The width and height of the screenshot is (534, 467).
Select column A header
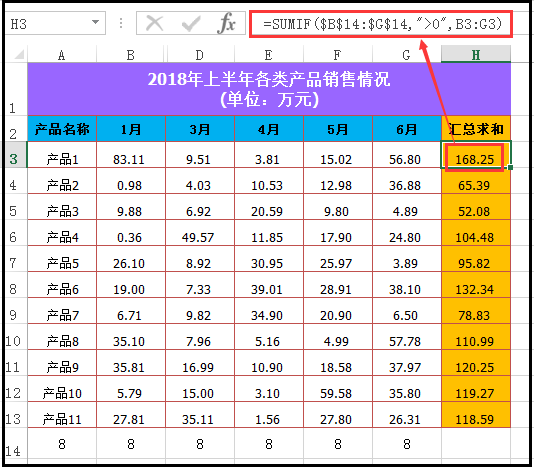[x=62, y=55]
